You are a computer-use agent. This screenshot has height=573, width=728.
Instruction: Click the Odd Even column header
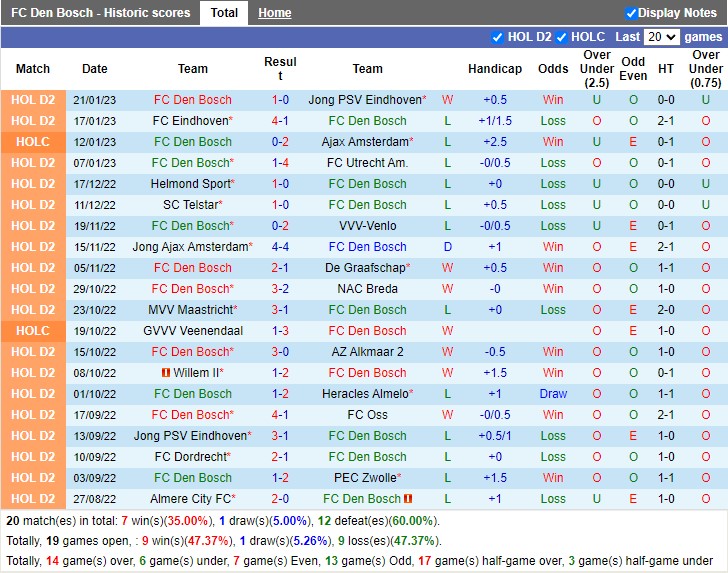pyautogui.click(x=633, y=69)
